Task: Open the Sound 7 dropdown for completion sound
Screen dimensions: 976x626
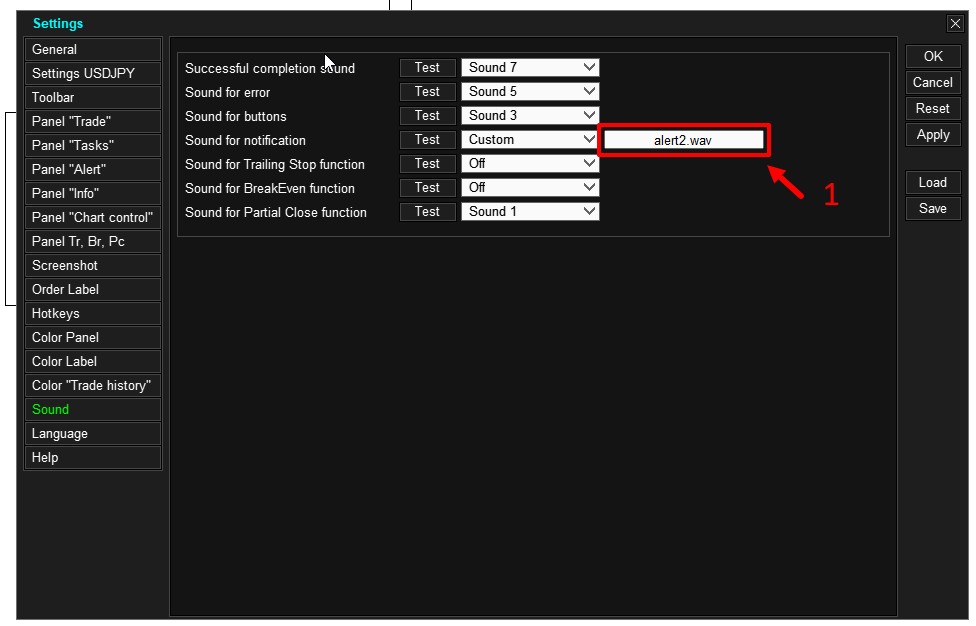Action: point(530,67)
